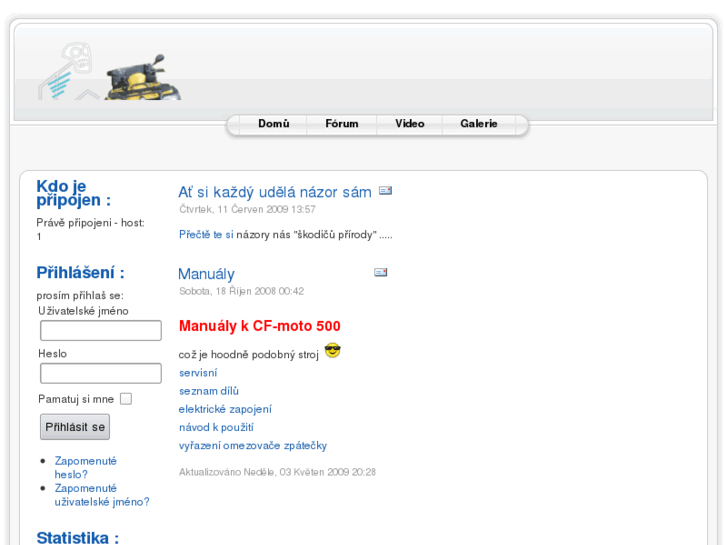Open the 'Manuály' article title
Image resolution: width=727 pixels, height=545 pixels.
[206, 274]
